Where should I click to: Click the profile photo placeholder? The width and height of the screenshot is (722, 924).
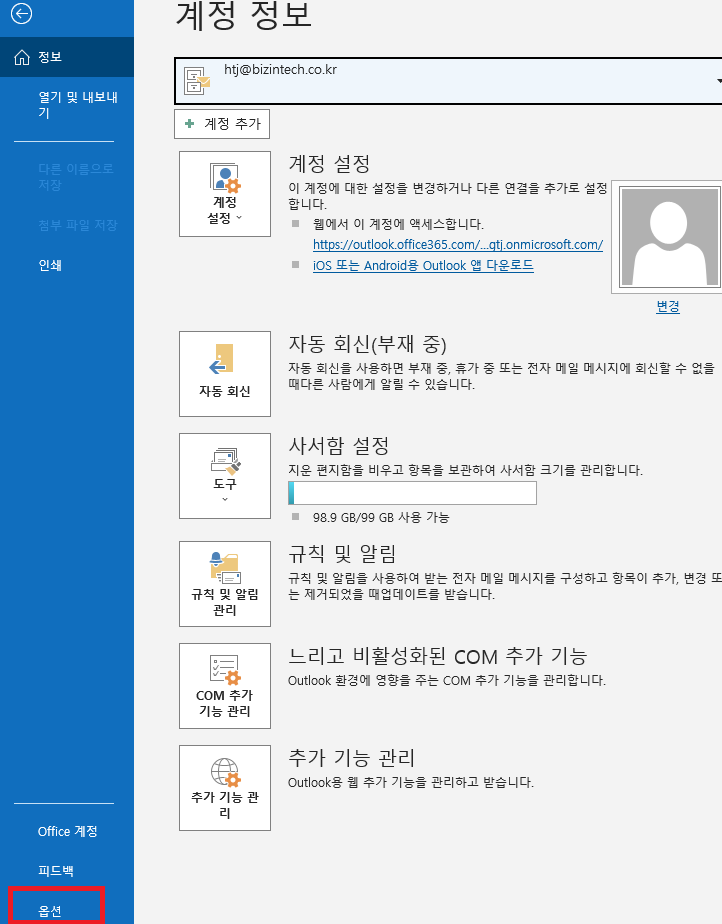pos(668,237)
